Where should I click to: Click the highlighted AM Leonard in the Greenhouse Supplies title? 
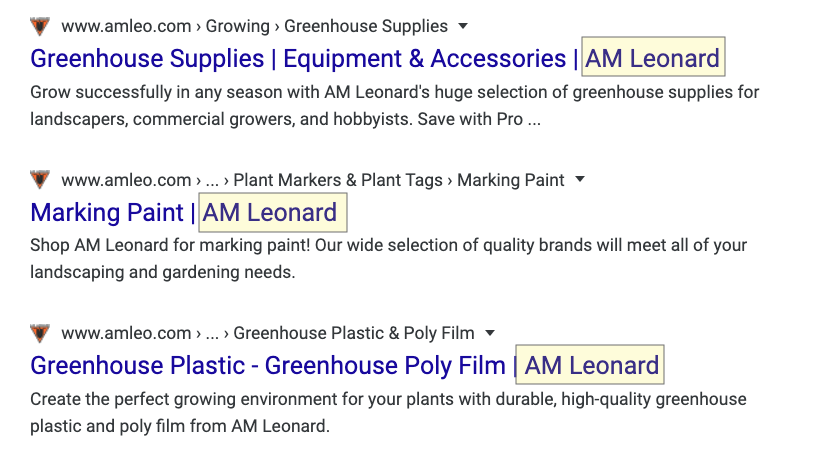(x=653, y=58)
